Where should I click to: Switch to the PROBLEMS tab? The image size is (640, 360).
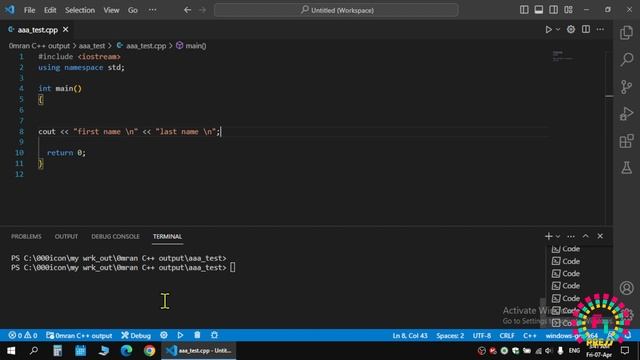pyautogui.click(x=26, y=236)
